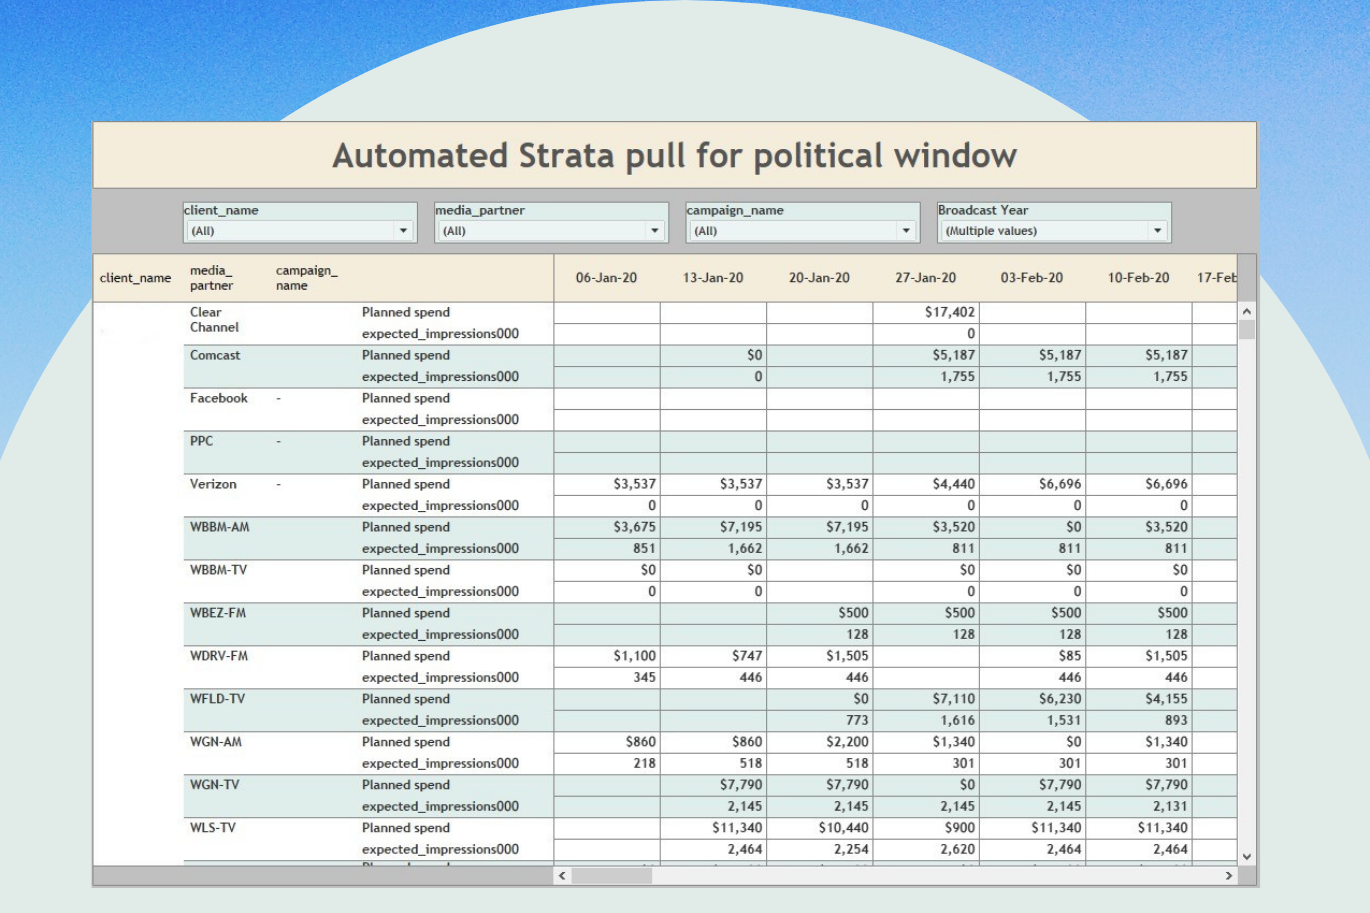This screenshot has height=913, width=1370.
Task: Click the 13-Jan-20 column header
Action: pos(713,278)
